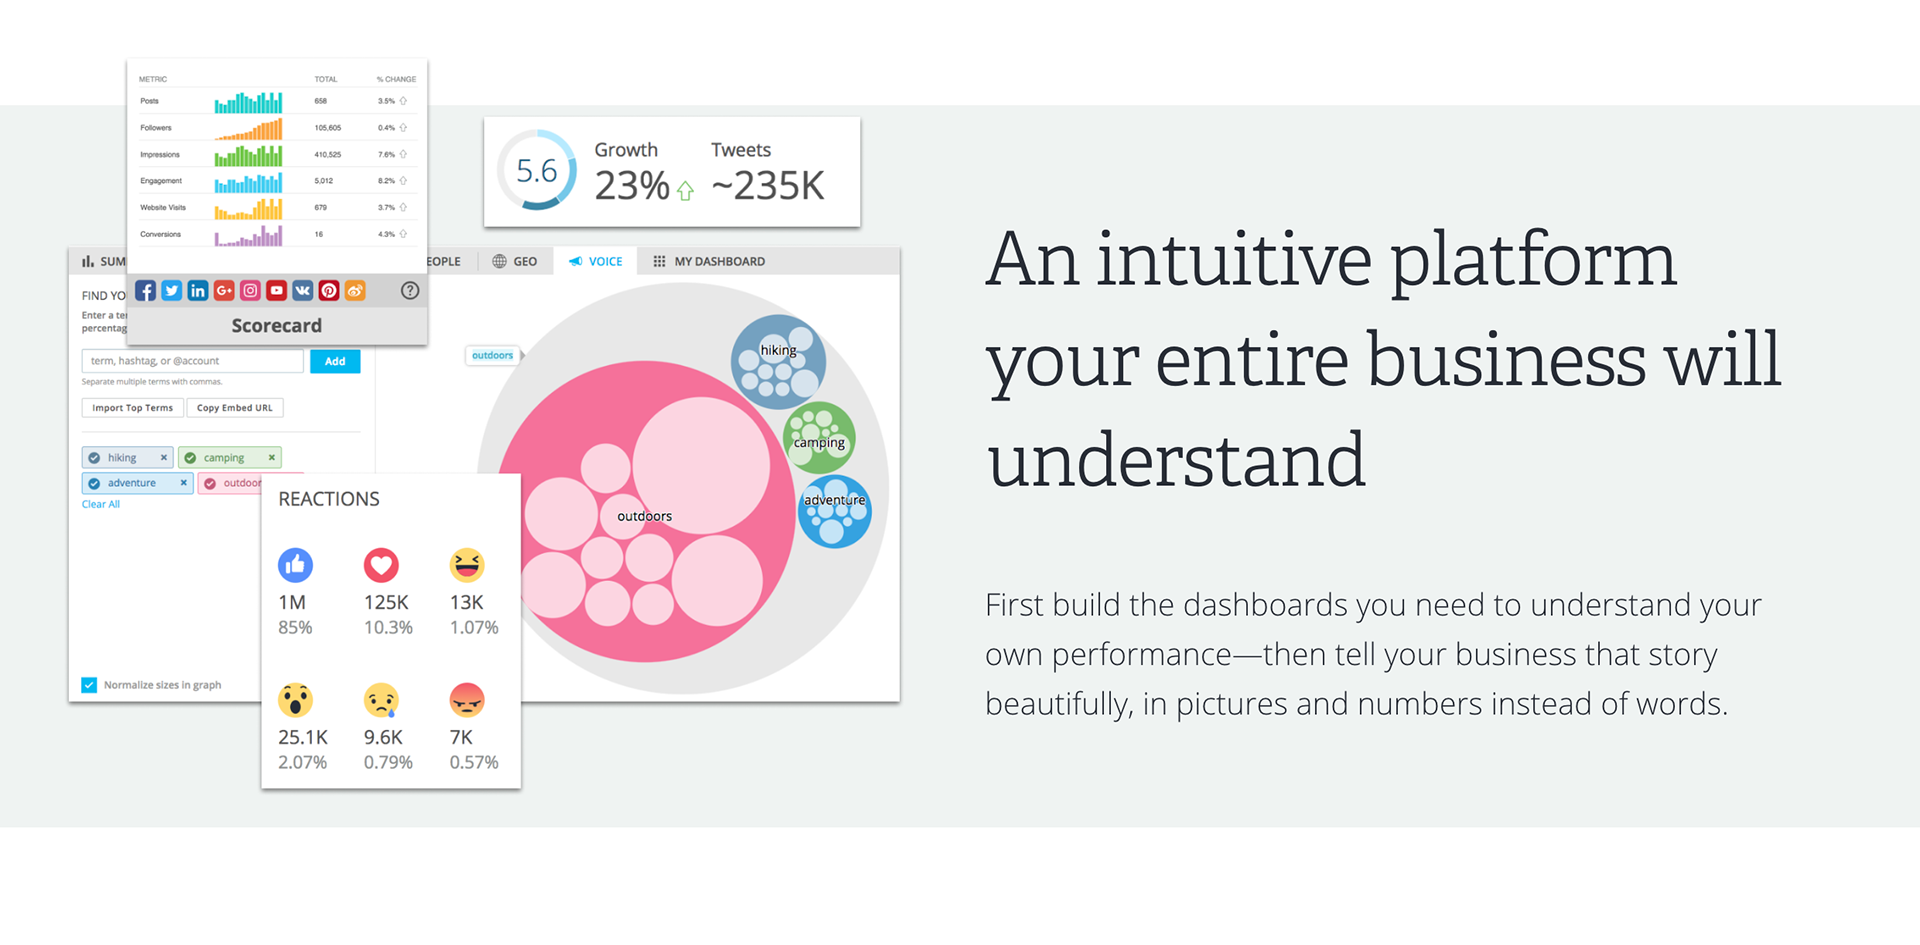Select the Pinterest network icon
This screenshot has width=1920, height=945.
[x=329, y=291]
